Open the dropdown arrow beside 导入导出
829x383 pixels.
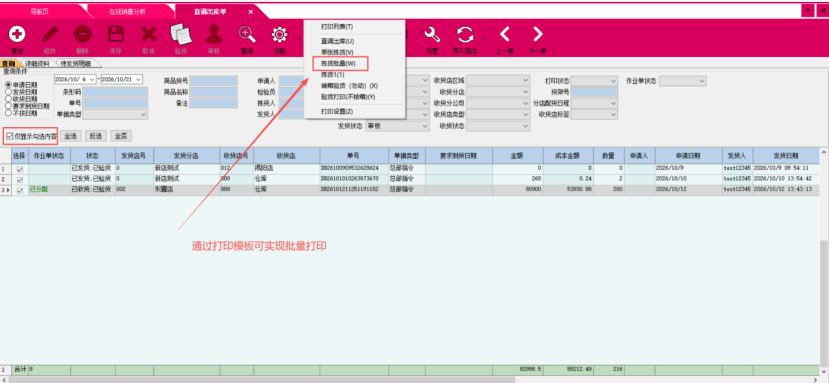click(x=484, y=38)
